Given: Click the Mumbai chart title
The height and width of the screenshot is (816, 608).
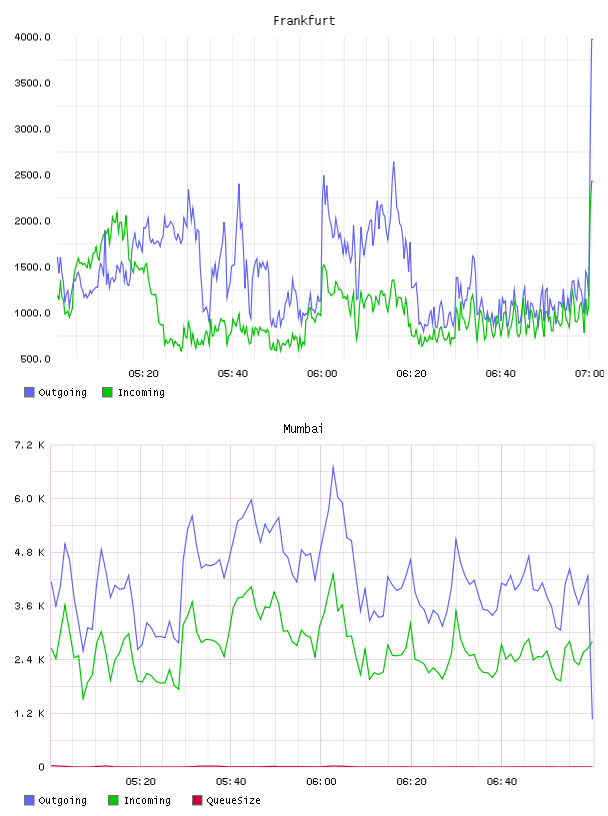Looking at the screenshot, I should click(x=303, y=429).
